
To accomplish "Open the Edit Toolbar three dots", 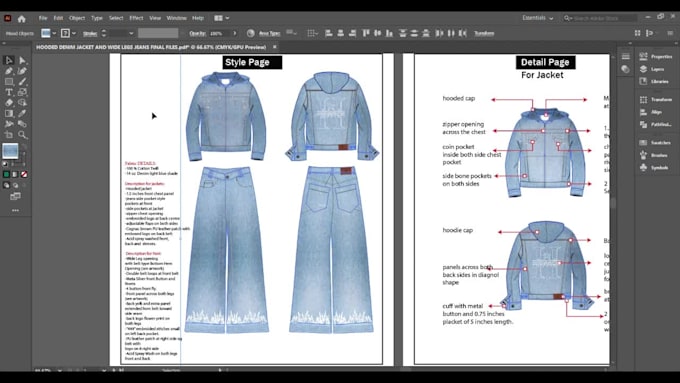I will coord(15,210).
